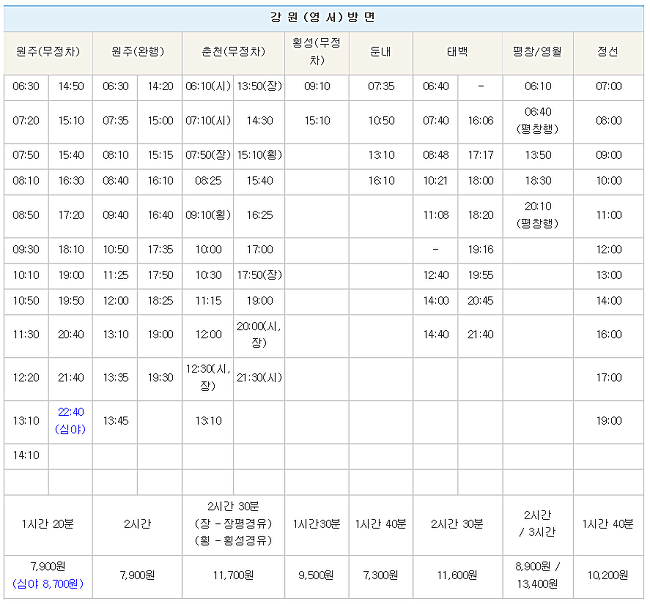Click the 08:25 departure time
650x604 pixels.
(208, 181)
